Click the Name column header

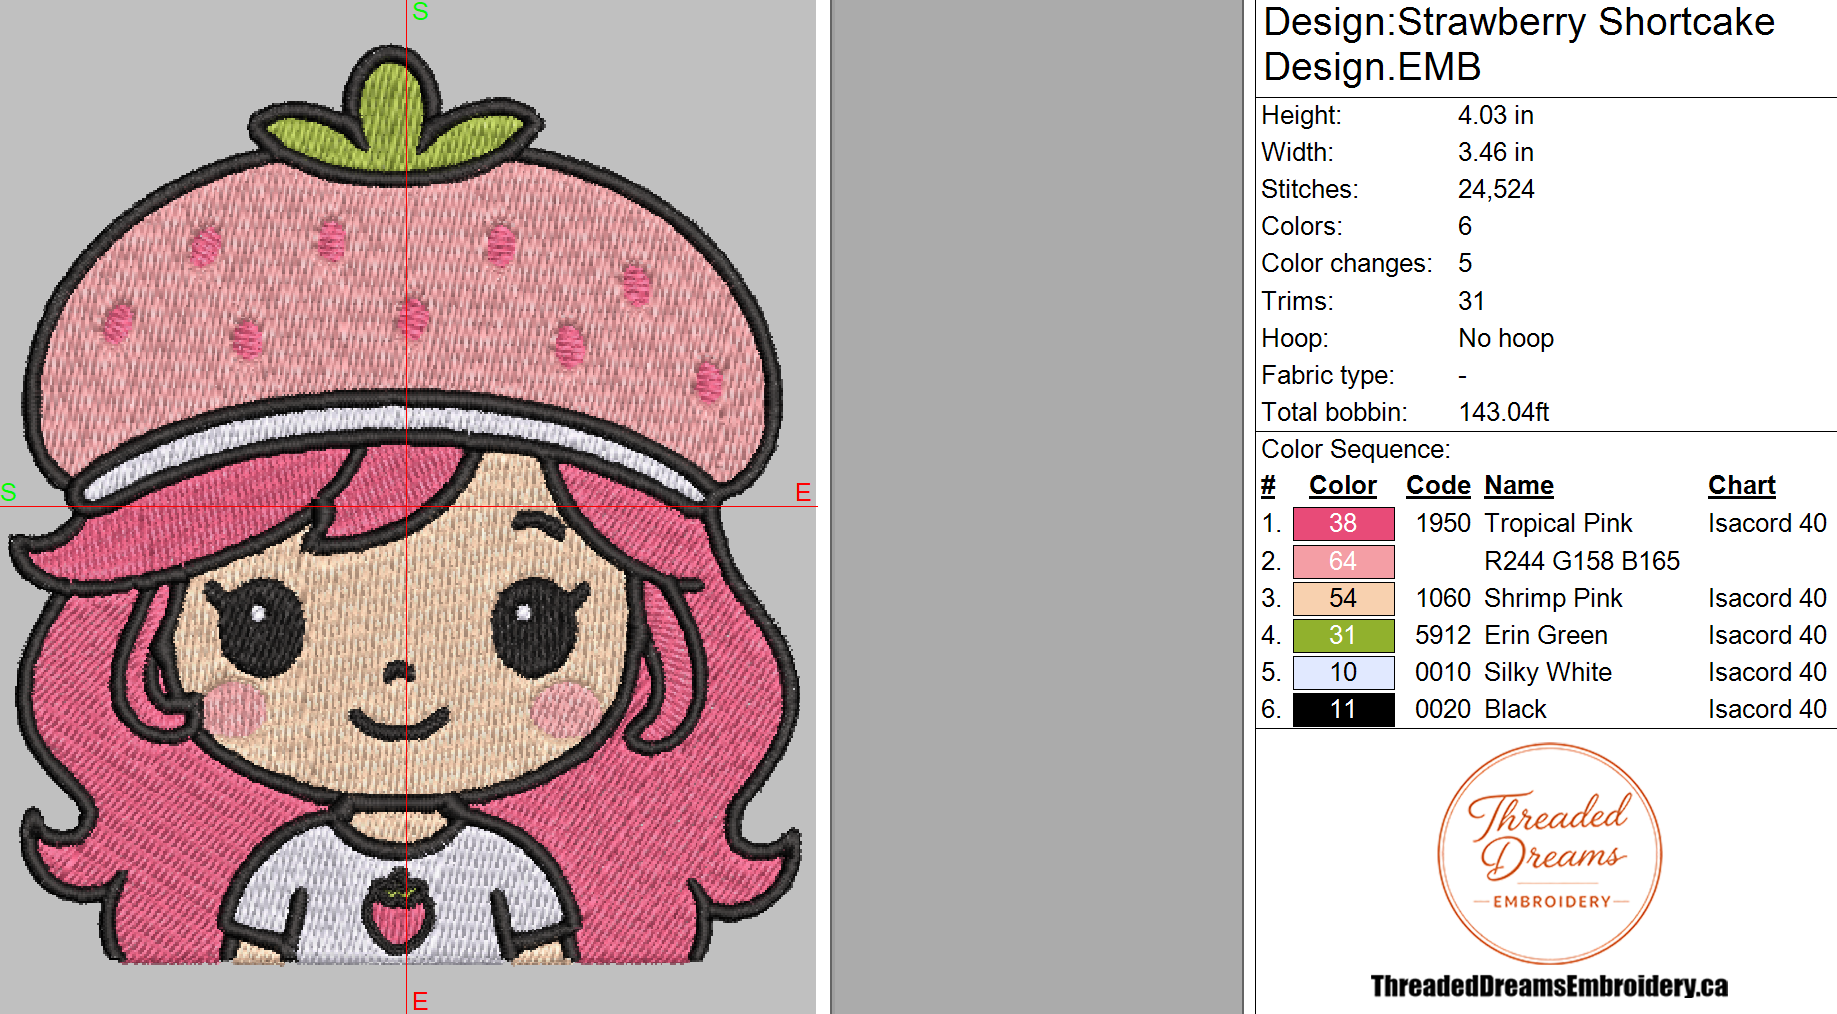click(1518, 486)
